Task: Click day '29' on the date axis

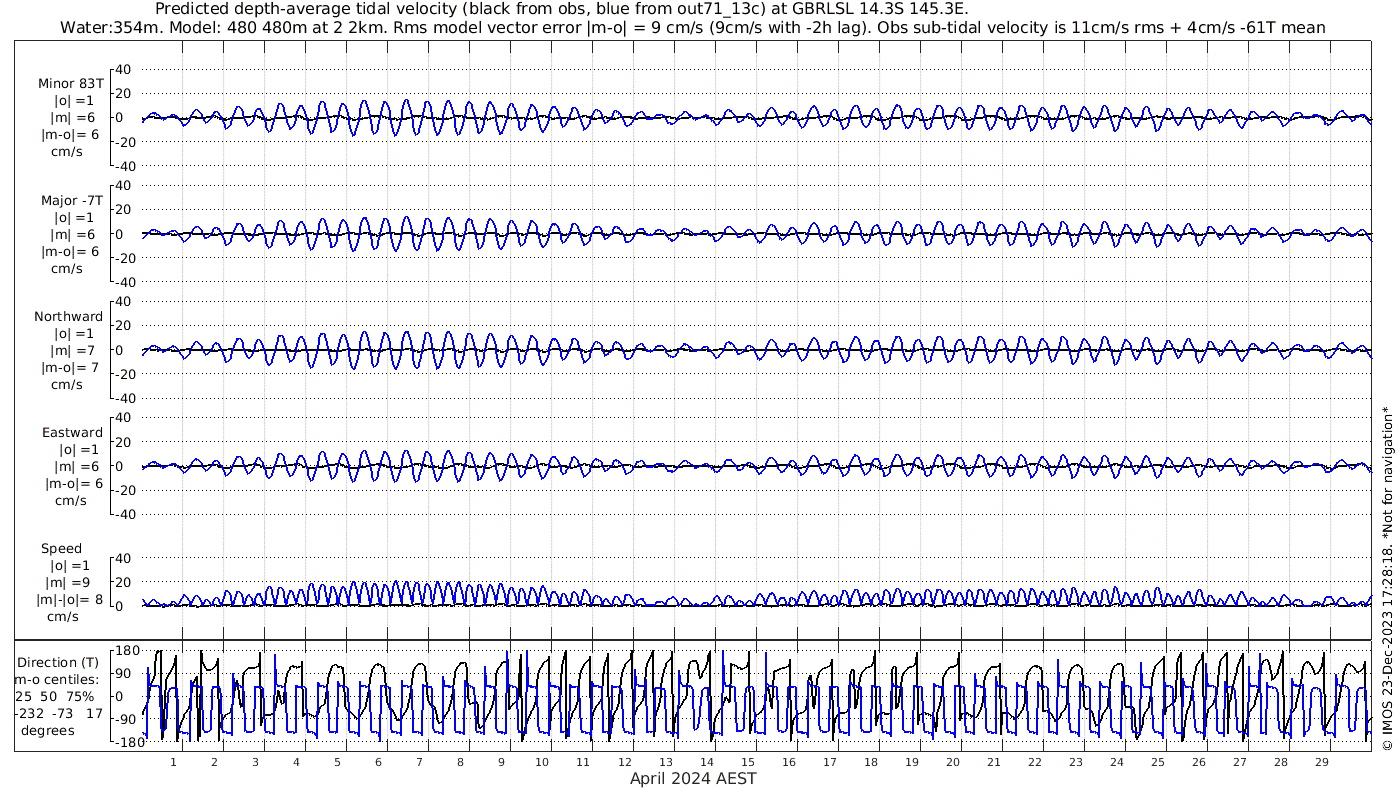Action: coord(1321,762)
